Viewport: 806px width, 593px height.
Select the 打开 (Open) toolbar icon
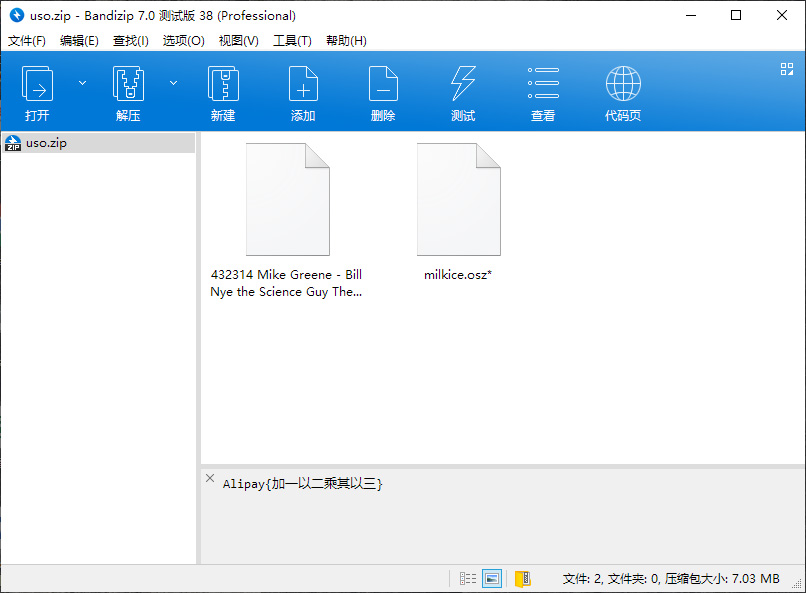pos(38,90)
